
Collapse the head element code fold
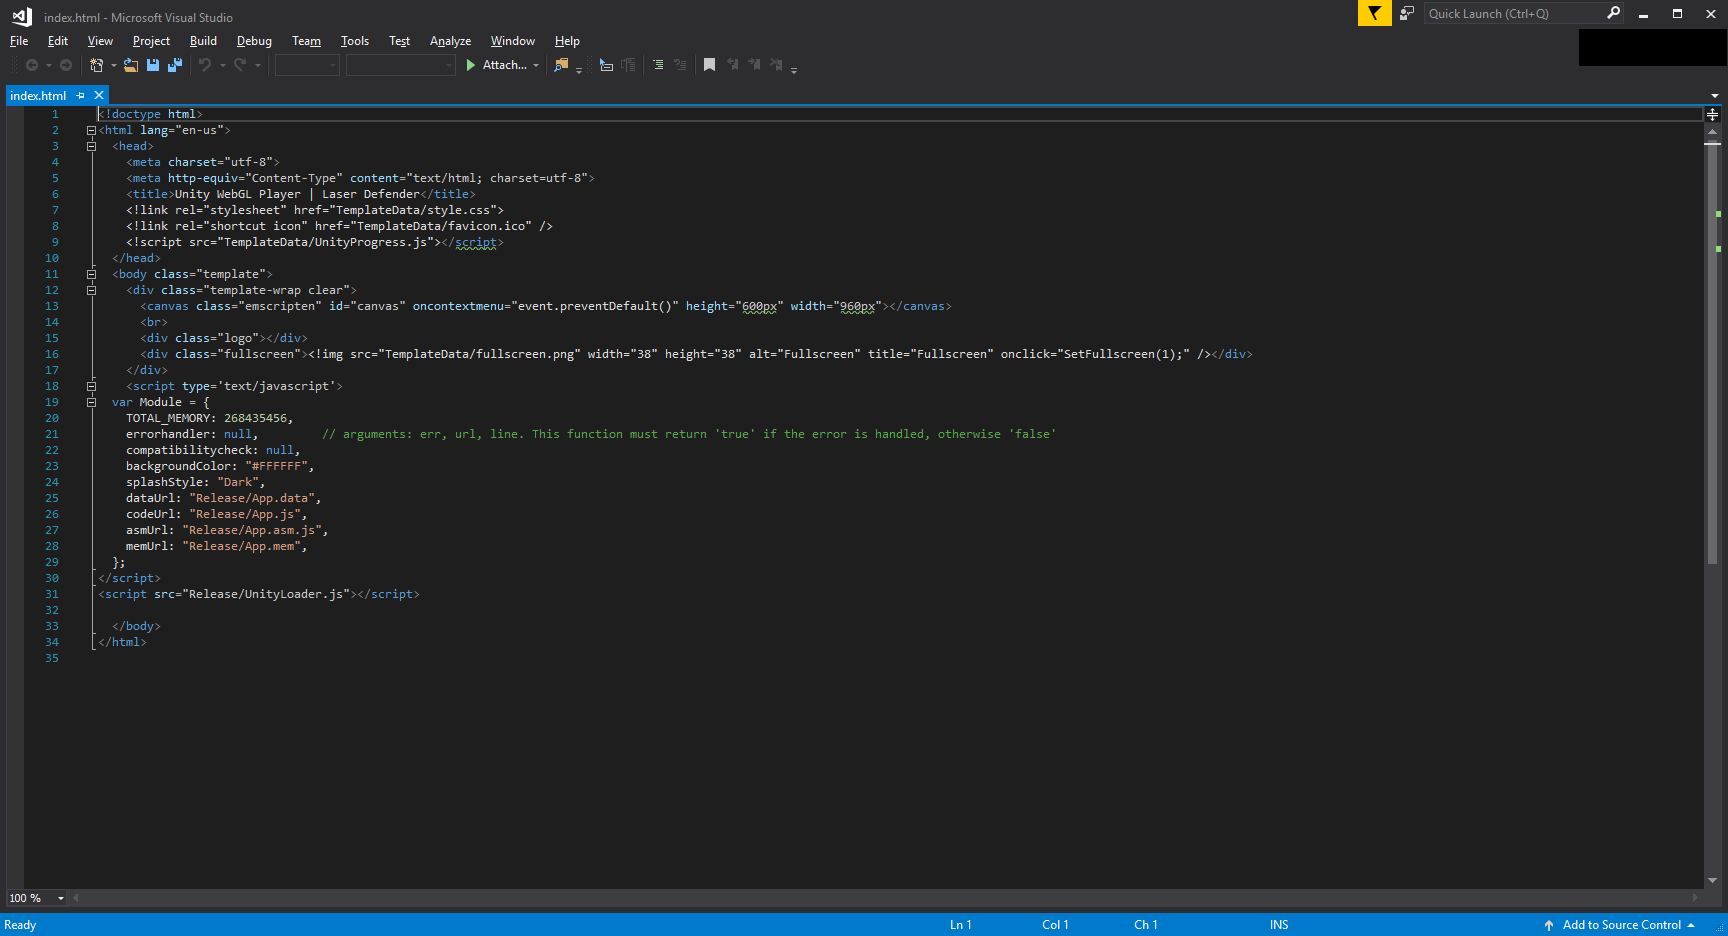point(91,146)
